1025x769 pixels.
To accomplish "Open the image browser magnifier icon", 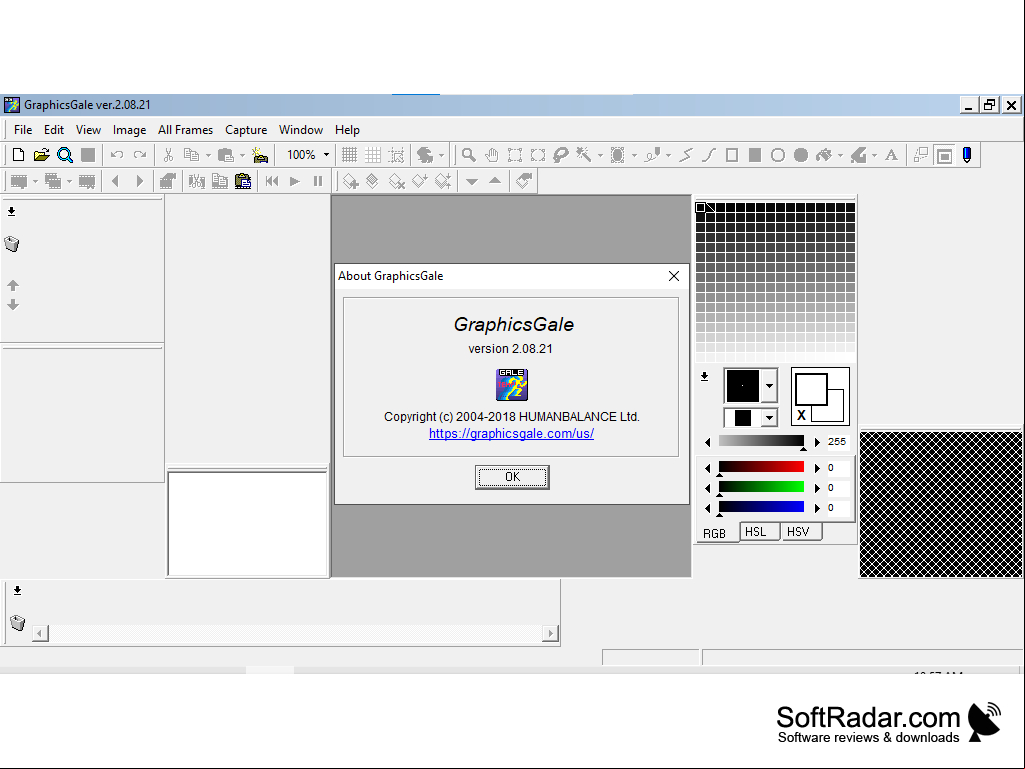I will click(x=65, y=155).
